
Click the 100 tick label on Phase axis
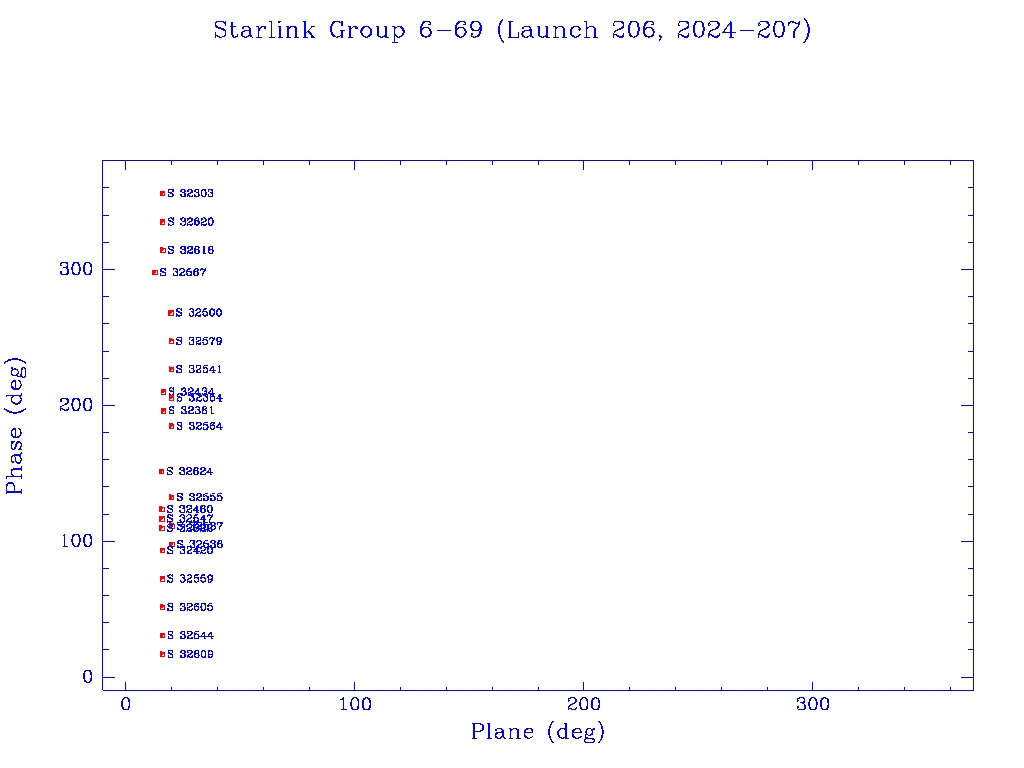[76, 541]
